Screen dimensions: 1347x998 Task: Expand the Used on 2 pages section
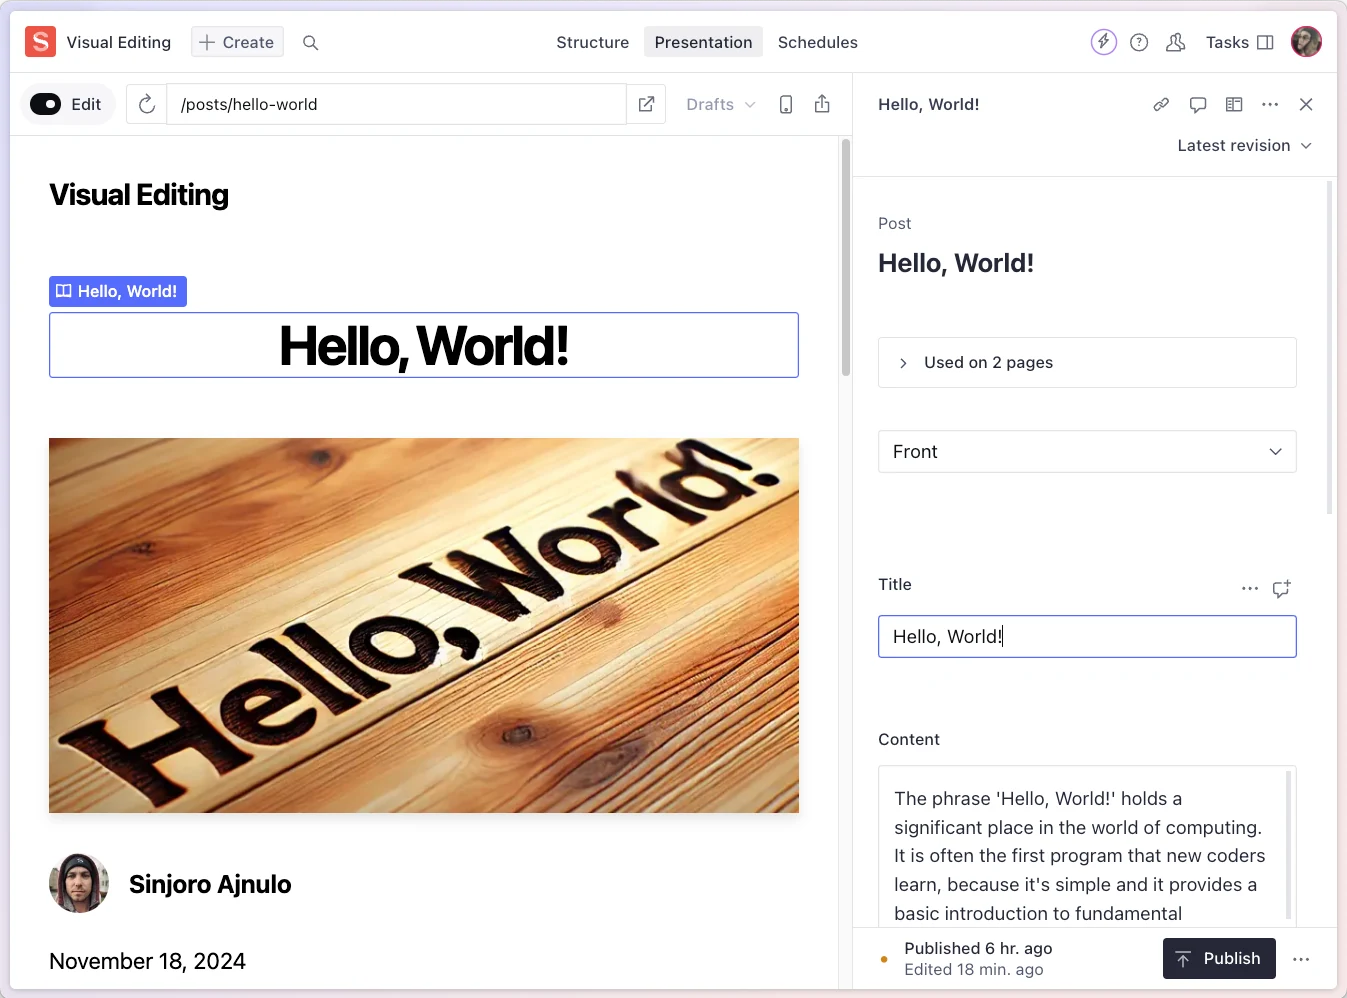tap(1087, 362)
